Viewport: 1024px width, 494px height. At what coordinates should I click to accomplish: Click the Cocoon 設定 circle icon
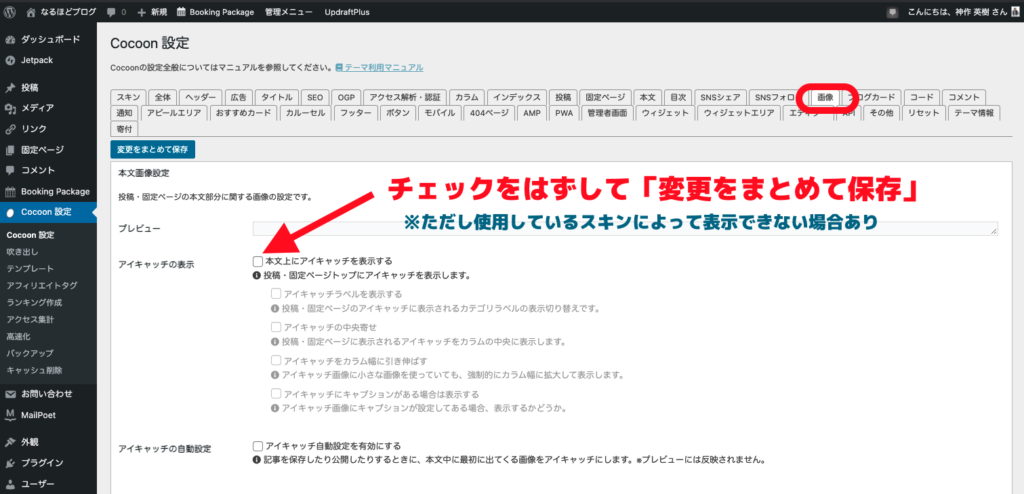click(10, 212)
